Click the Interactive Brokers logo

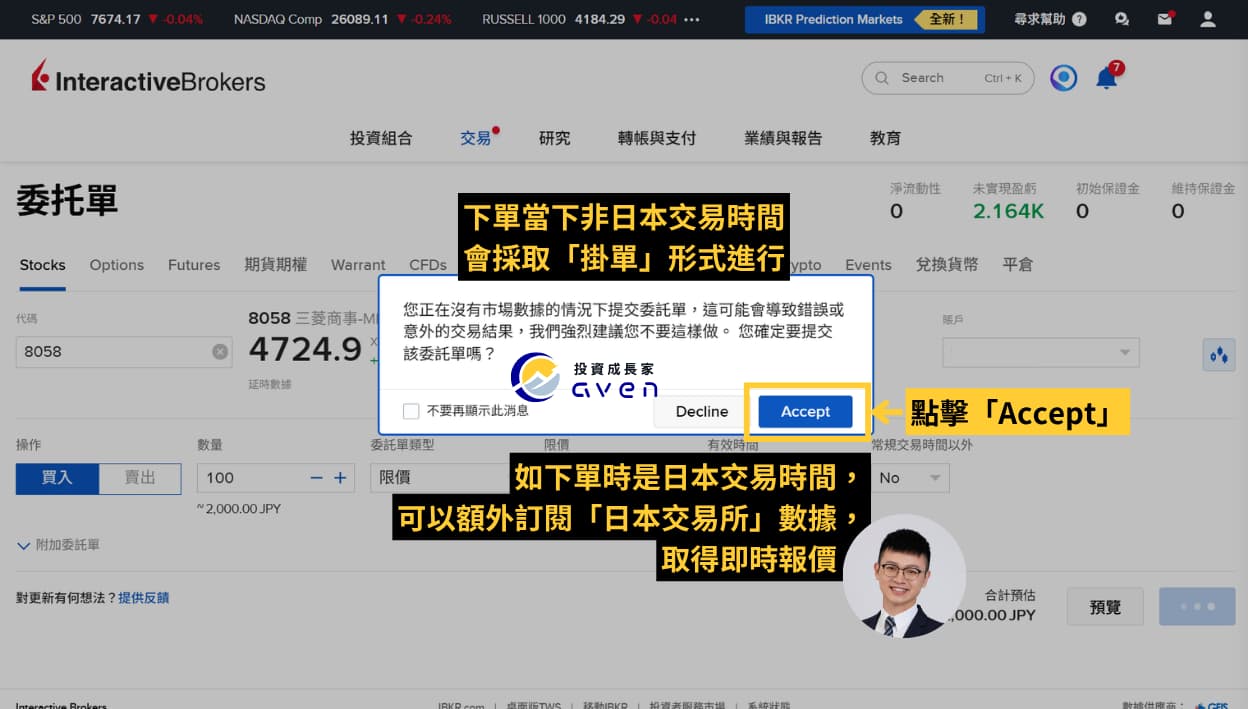148,78
